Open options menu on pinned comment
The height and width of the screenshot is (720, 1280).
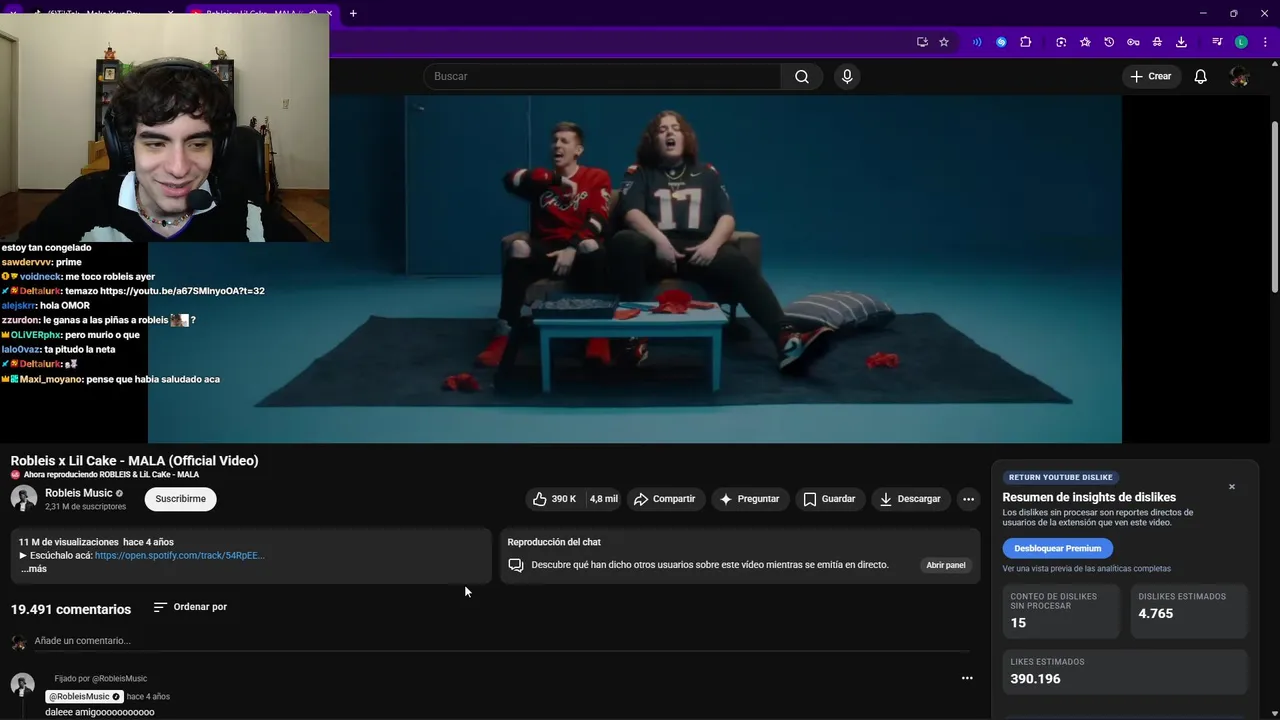(x=967, y=678)
